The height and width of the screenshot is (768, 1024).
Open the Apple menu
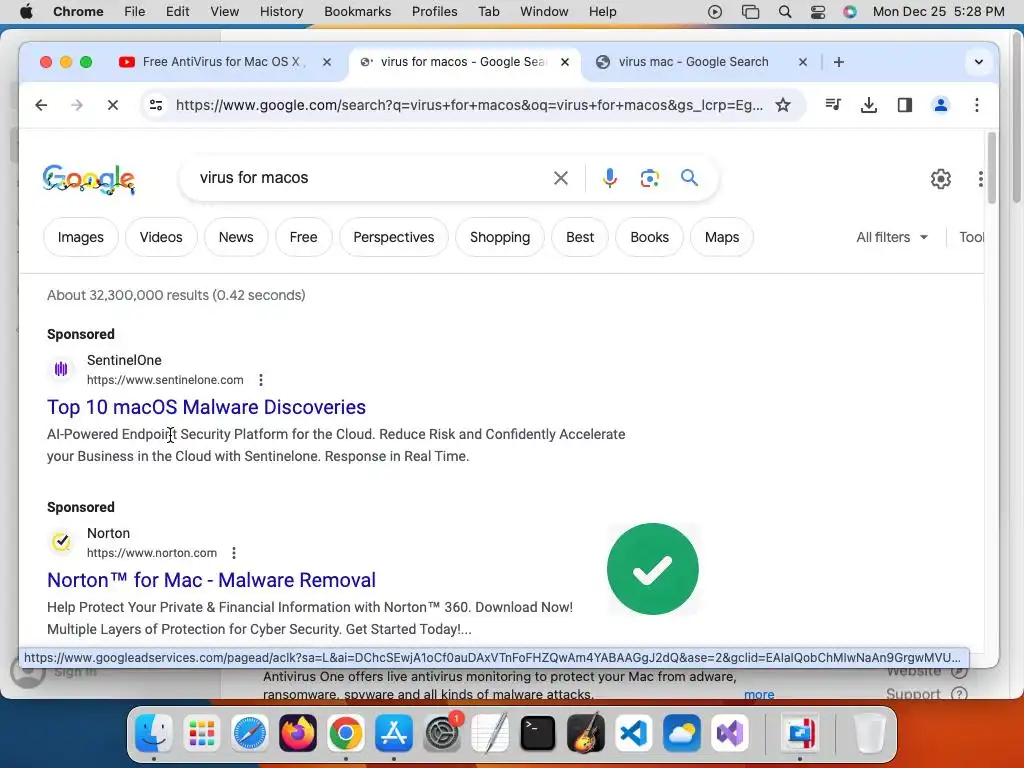tap(26, 11)
